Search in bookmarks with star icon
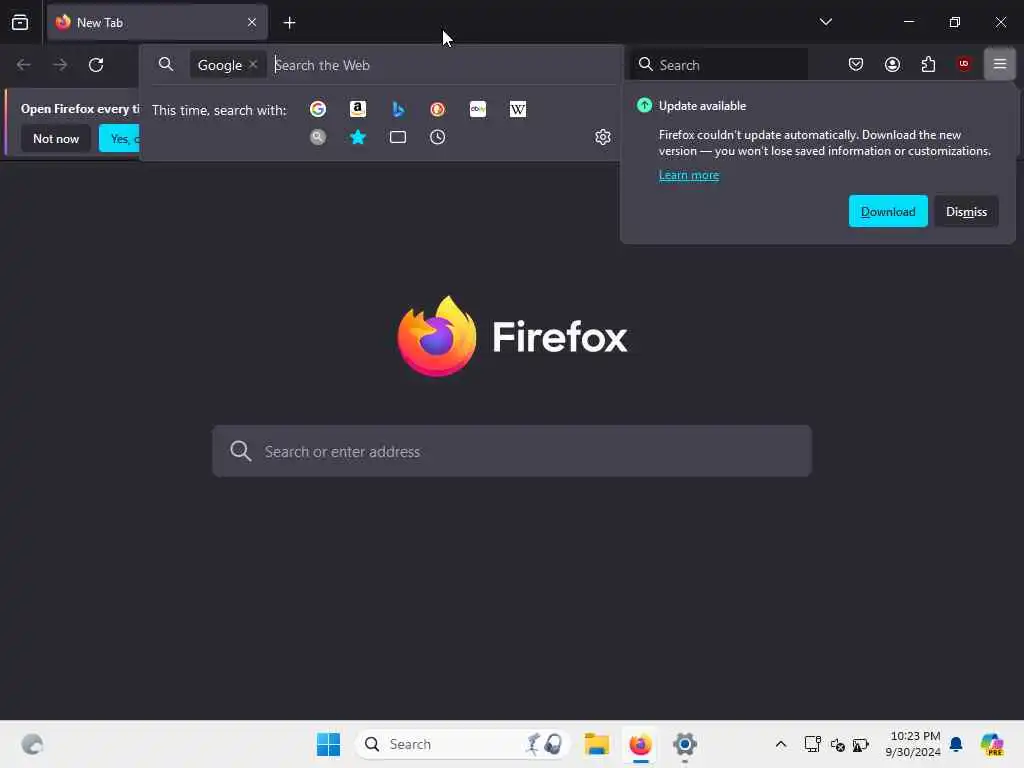Image resolution: width=1024 pixels, height=768 pixels. 358,137
